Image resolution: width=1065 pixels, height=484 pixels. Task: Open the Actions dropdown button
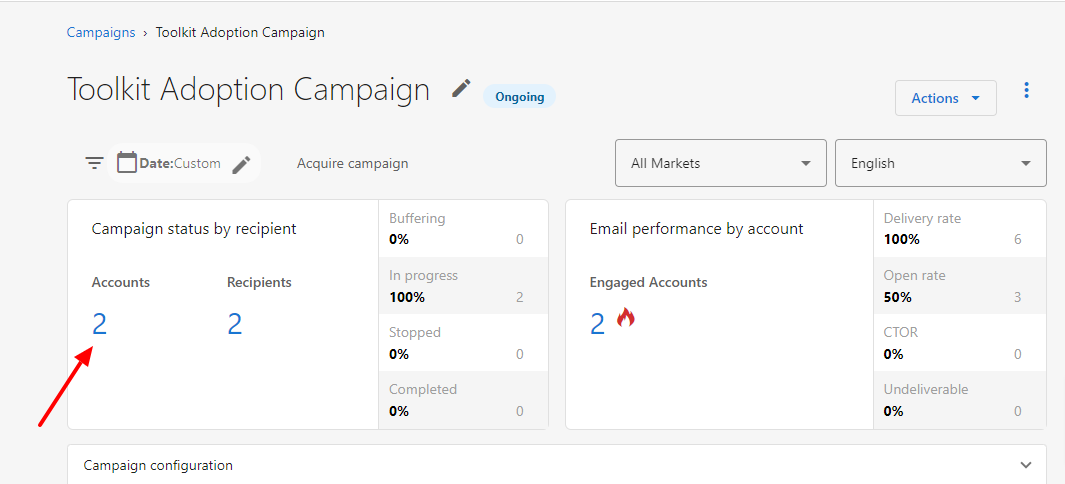click(x=945, y=98)
